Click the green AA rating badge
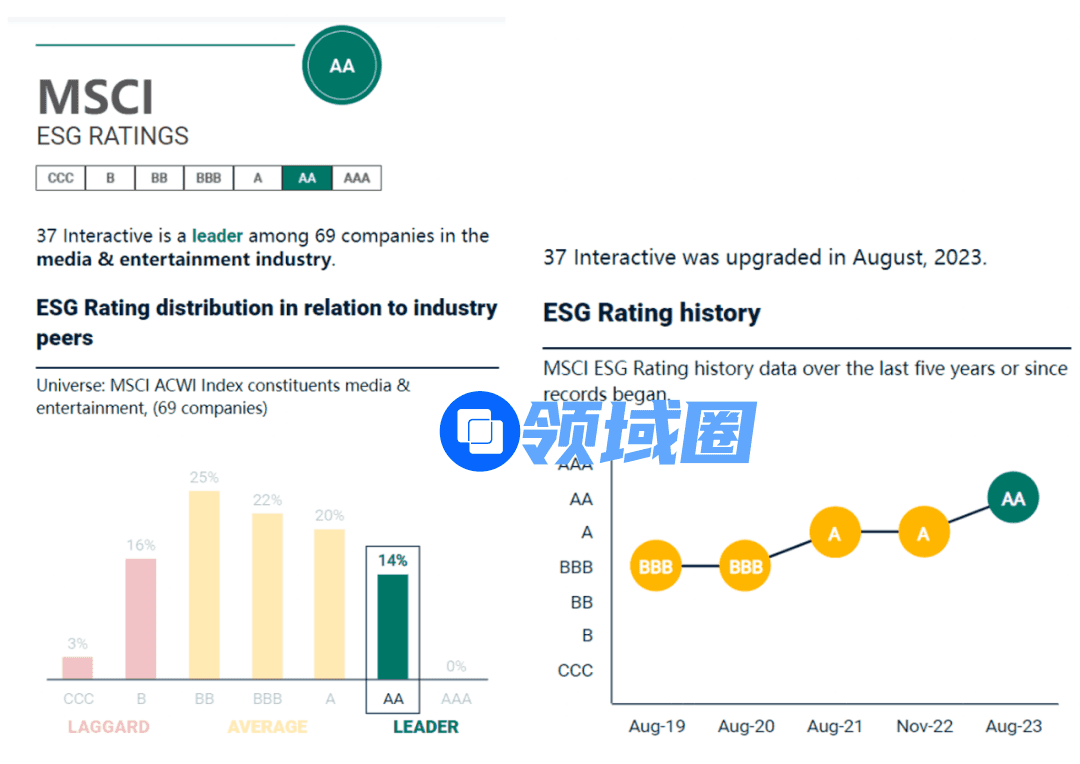Viewport: 1080px width, 764px height. pyautogui.click(x=342, y=66)
